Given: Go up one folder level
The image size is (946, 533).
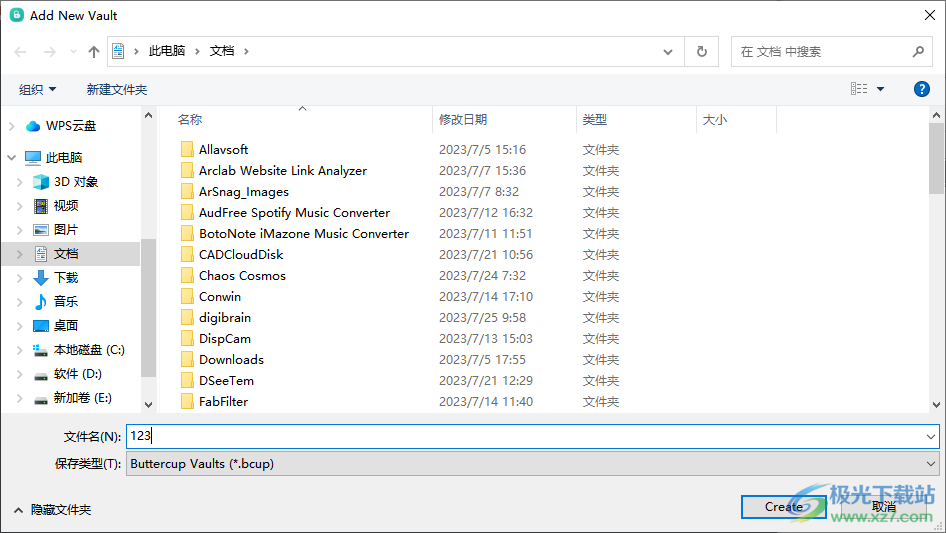Looking at the screenshot, I should point(94,52).
